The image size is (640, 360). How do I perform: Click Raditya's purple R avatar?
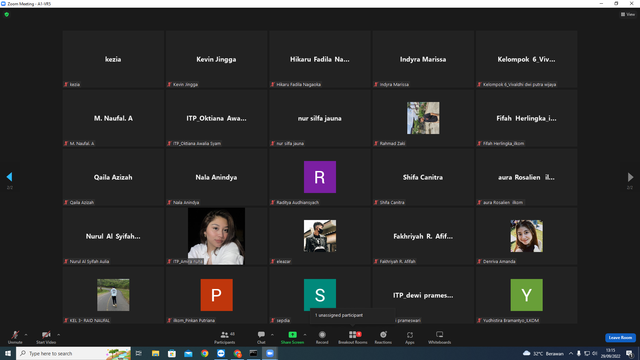pyautogui.click(x=320, y=177)
